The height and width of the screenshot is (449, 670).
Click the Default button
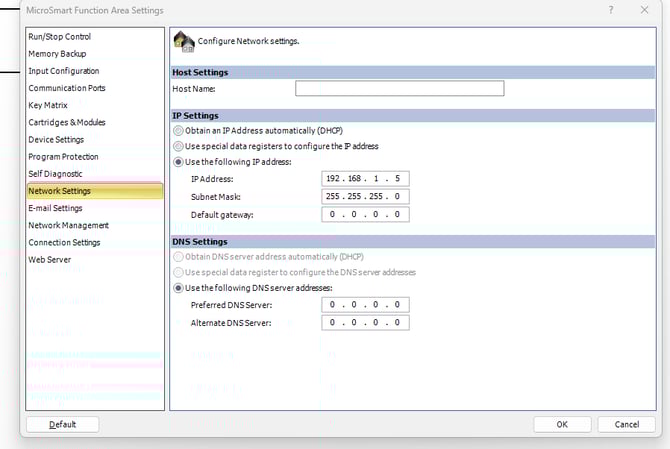(x=63, y=424)
